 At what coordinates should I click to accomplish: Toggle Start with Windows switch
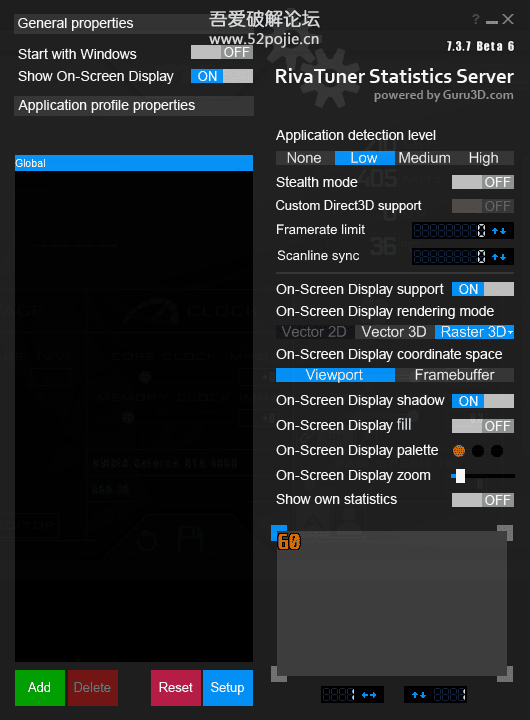coord(222,52)
